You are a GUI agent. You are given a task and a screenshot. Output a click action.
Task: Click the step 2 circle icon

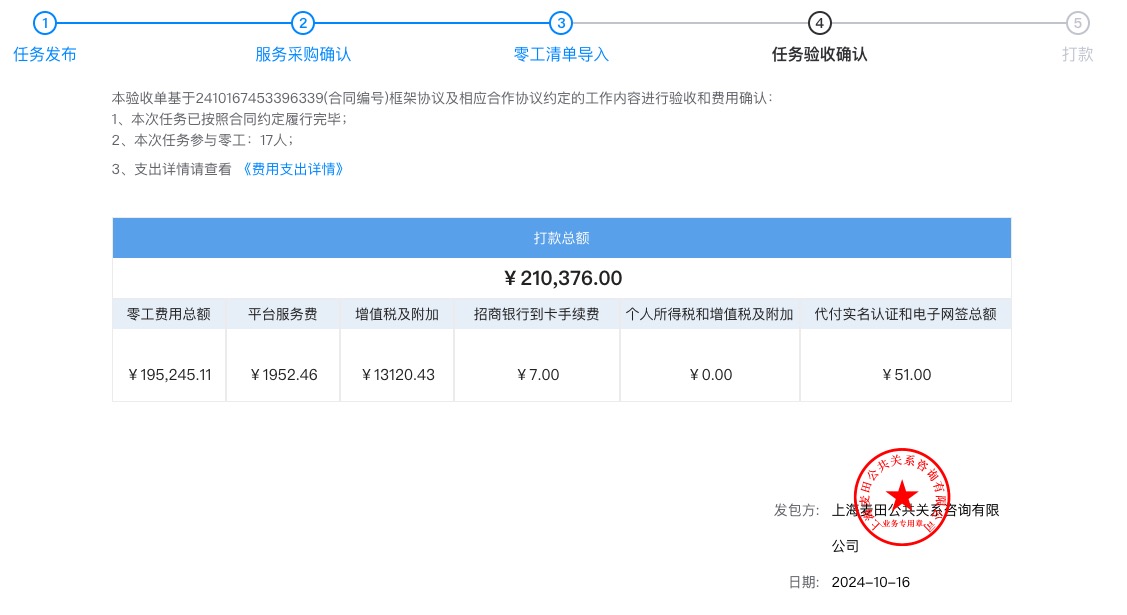[303, 23]
